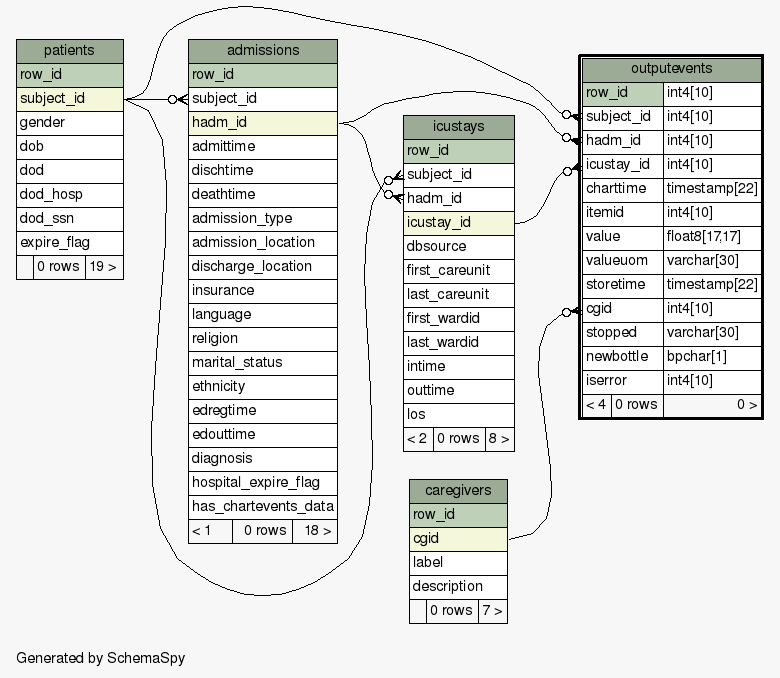Select gender column in patients
Screen dimensions: 780x678
[x=70, y=123]
